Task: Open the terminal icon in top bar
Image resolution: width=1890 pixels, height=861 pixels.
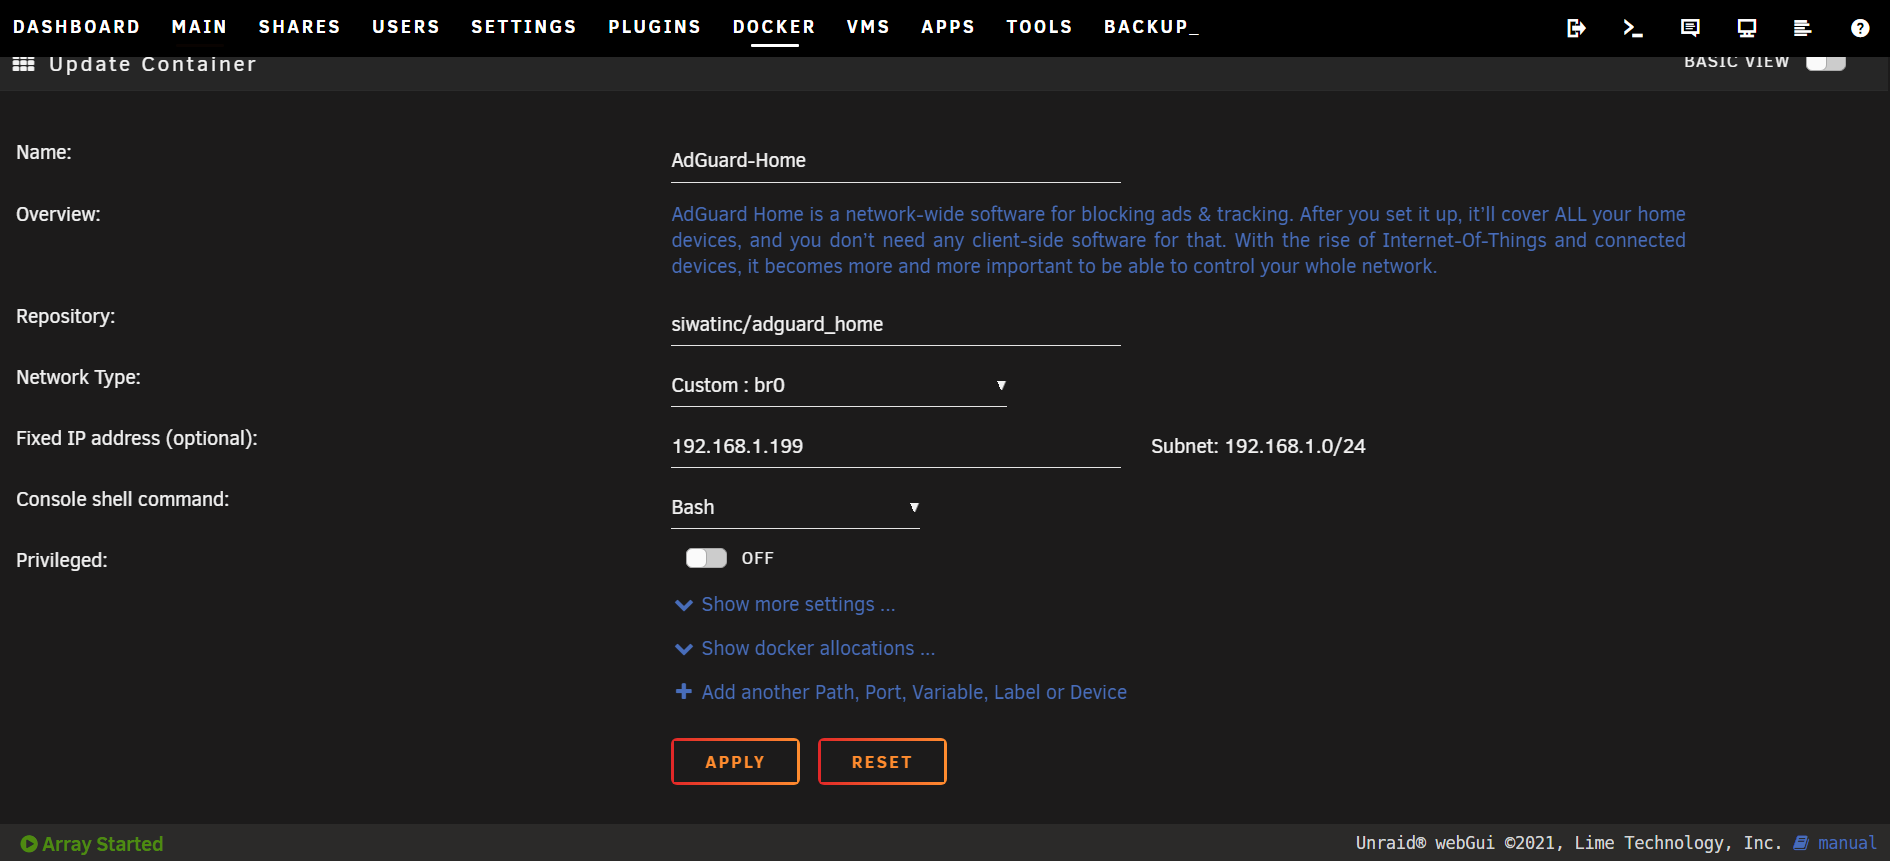Action: coord(1633,28)
